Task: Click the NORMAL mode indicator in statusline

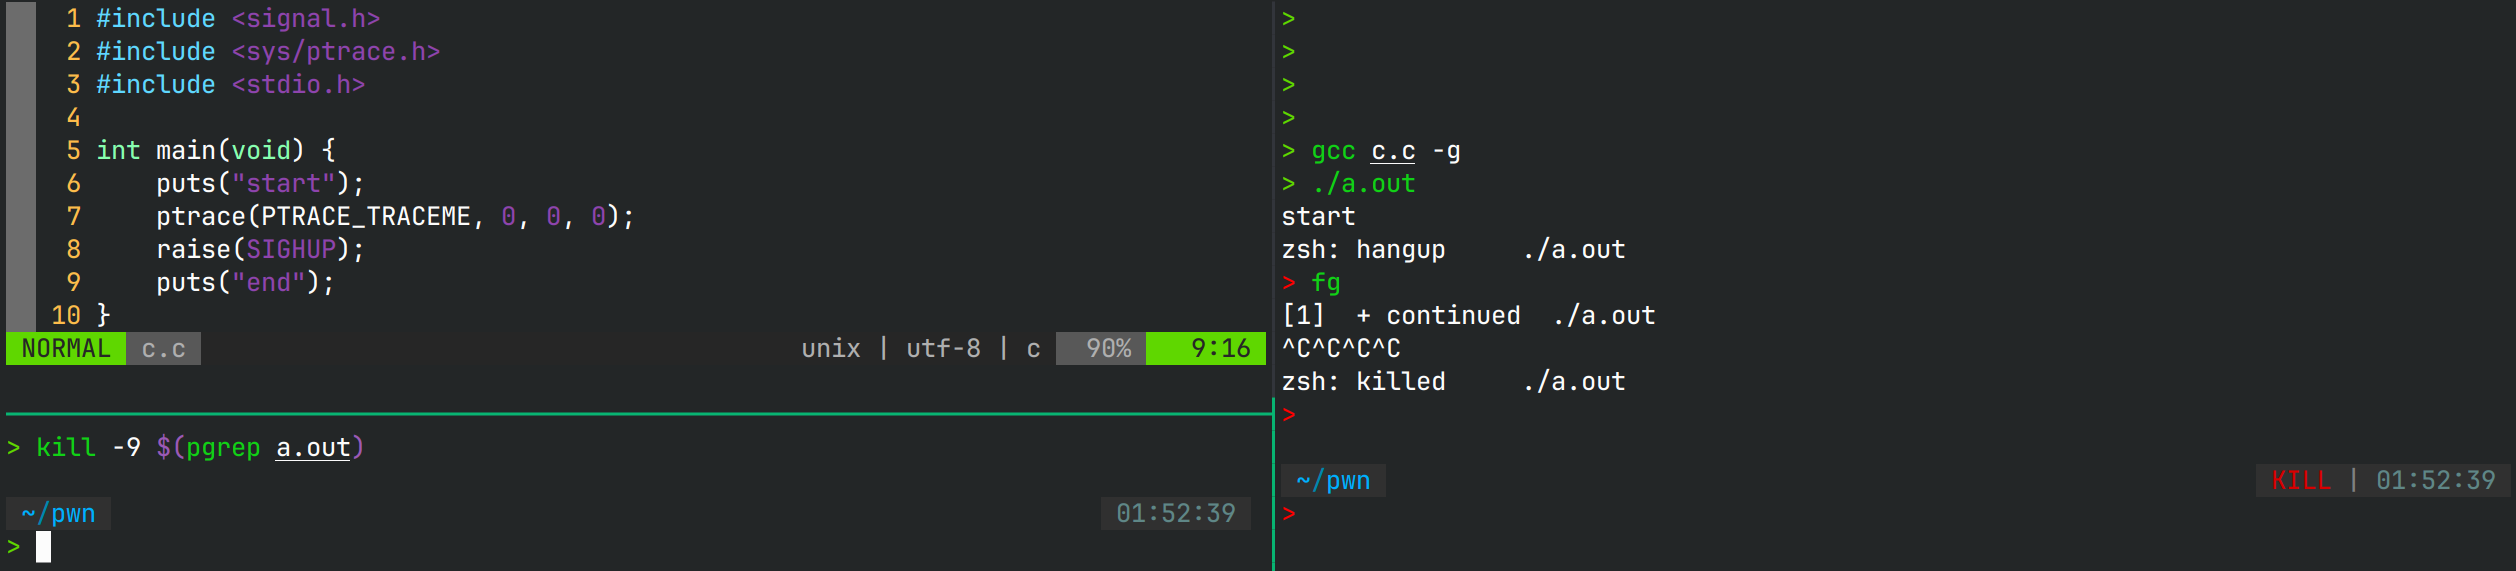Action: pos(66,349)
